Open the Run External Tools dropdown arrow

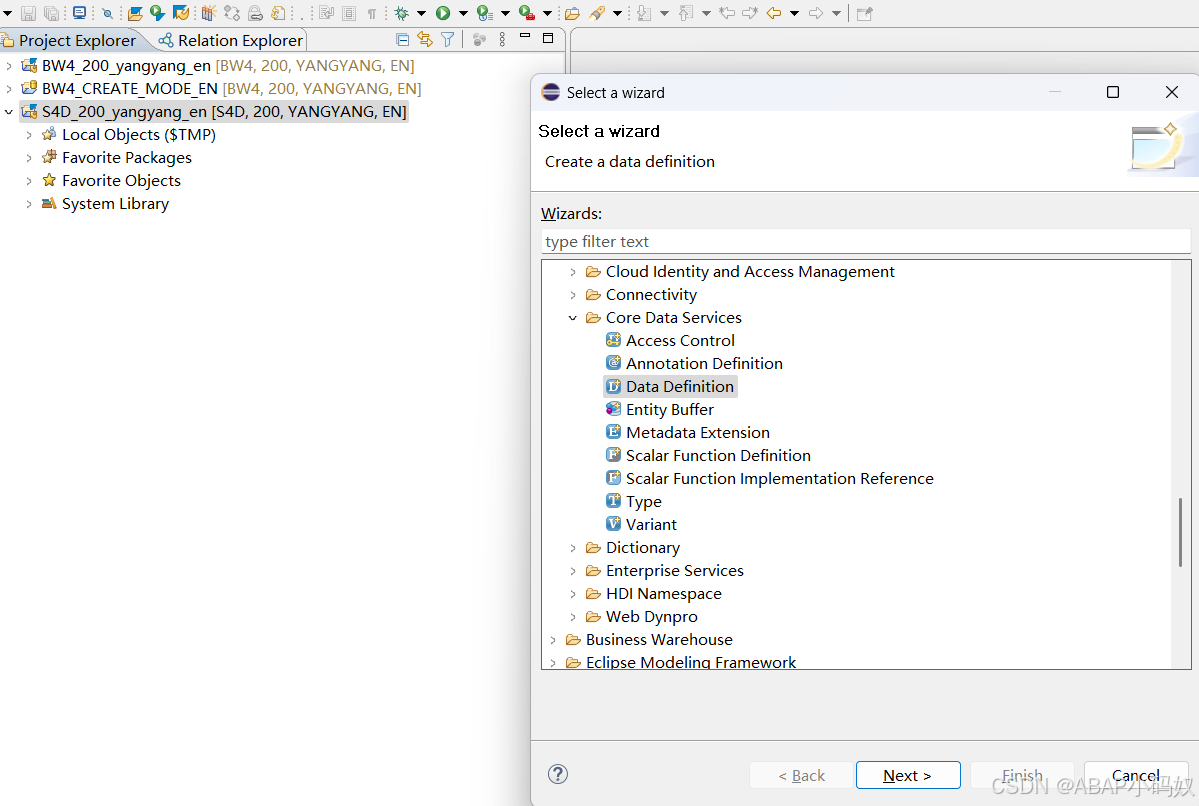pos(547,13)
